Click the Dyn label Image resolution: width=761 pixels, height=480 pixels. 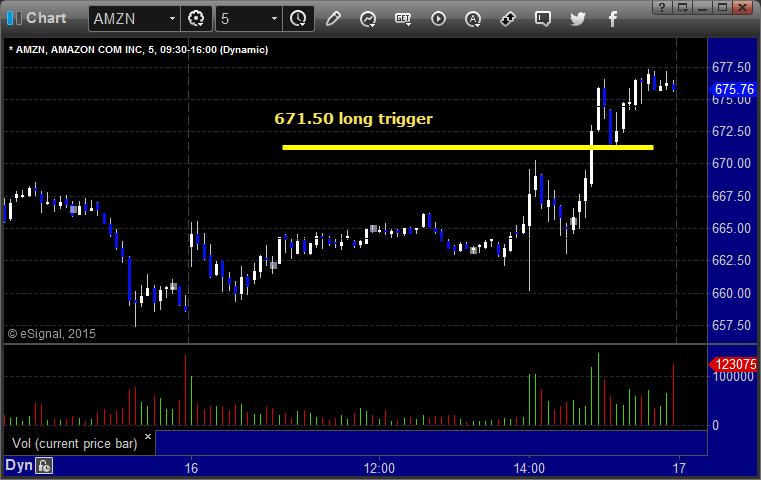[x=18, y=465]
